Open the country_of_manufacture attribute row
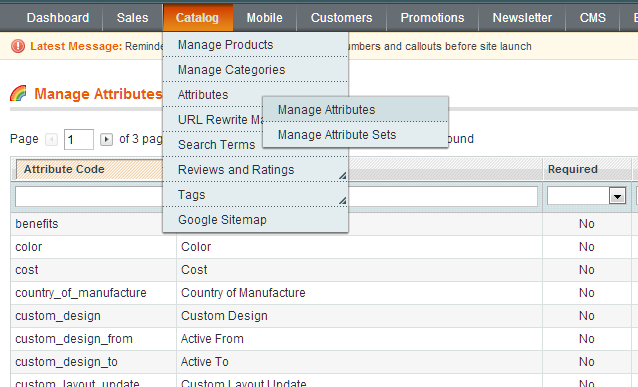 pyautogui.click(x=81, y=293)
